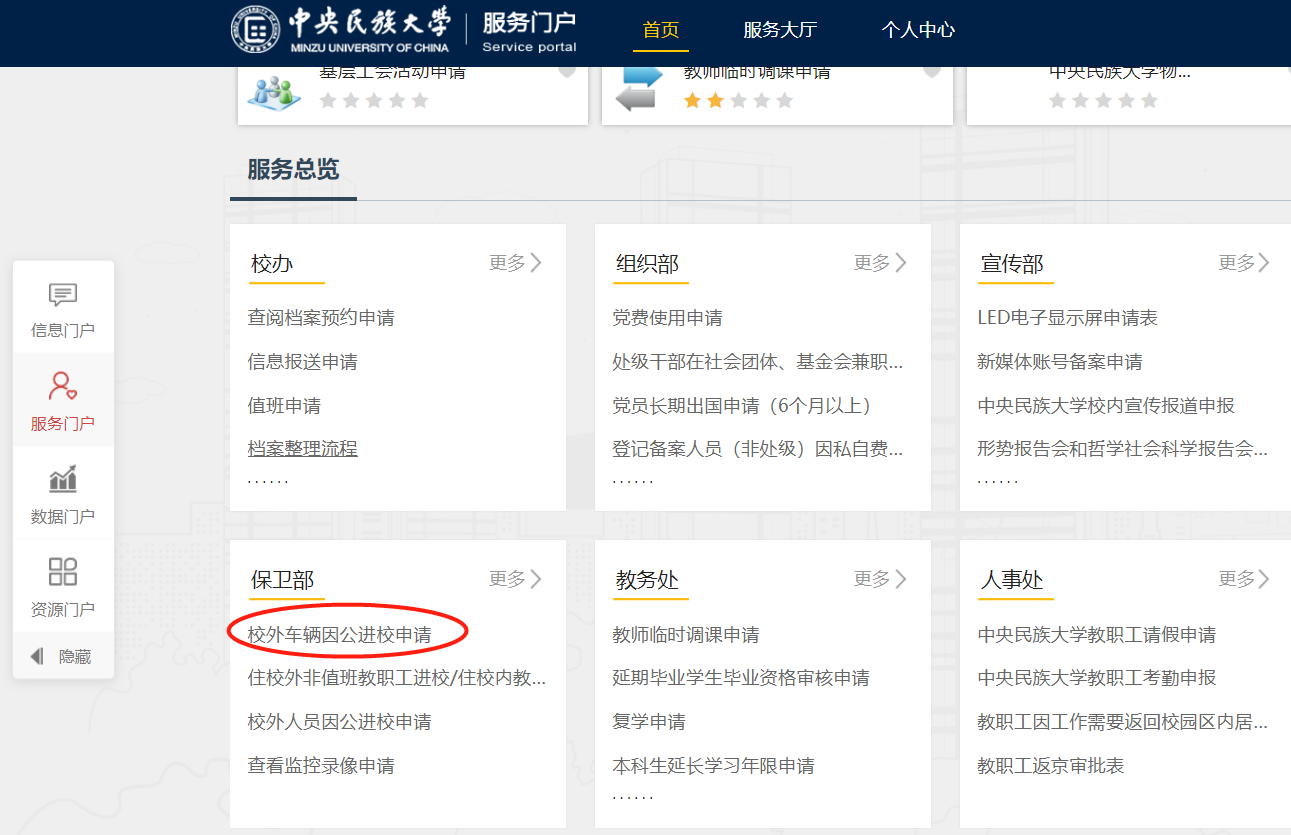The height and width of the screenshot is (835, 1291).
Task: Switch to the 服务大厅 tab
Action: click(x=780, y=30)
